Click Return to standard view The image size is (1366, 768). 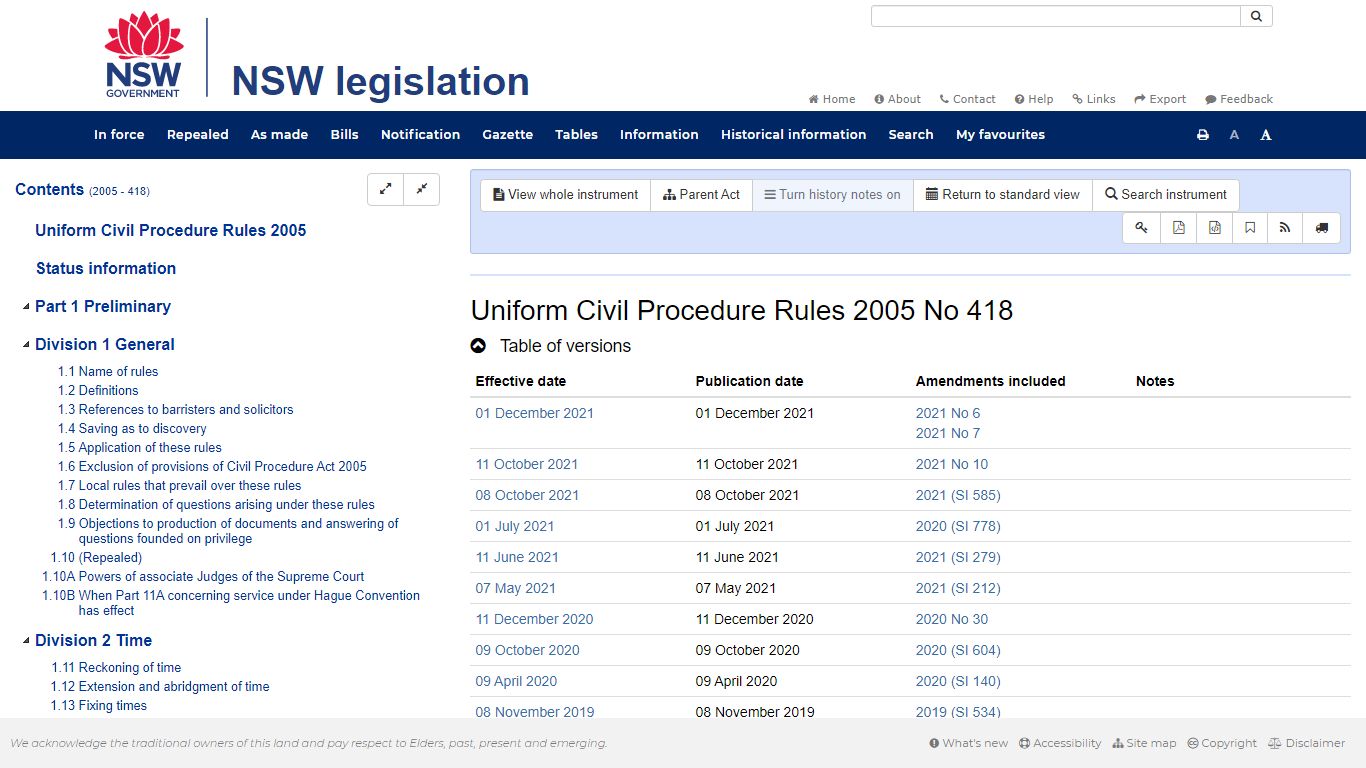pyautogui.click(x=1003, y=195)
